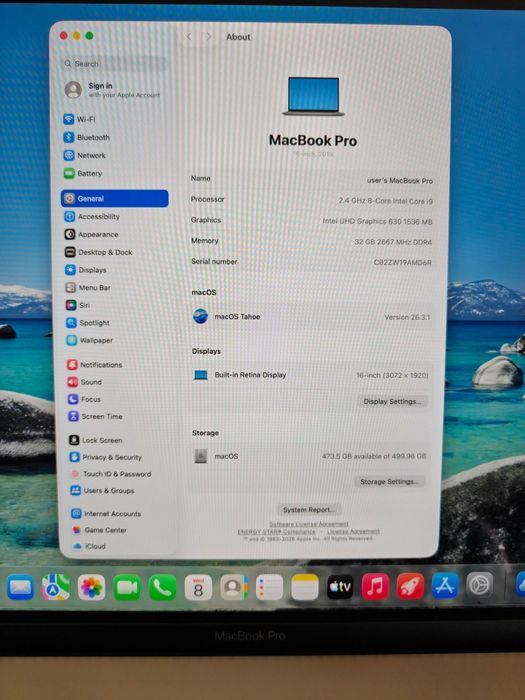Open Displays sidebar item
This screenshot has width=525, height=700.
[x=86, y=270]
